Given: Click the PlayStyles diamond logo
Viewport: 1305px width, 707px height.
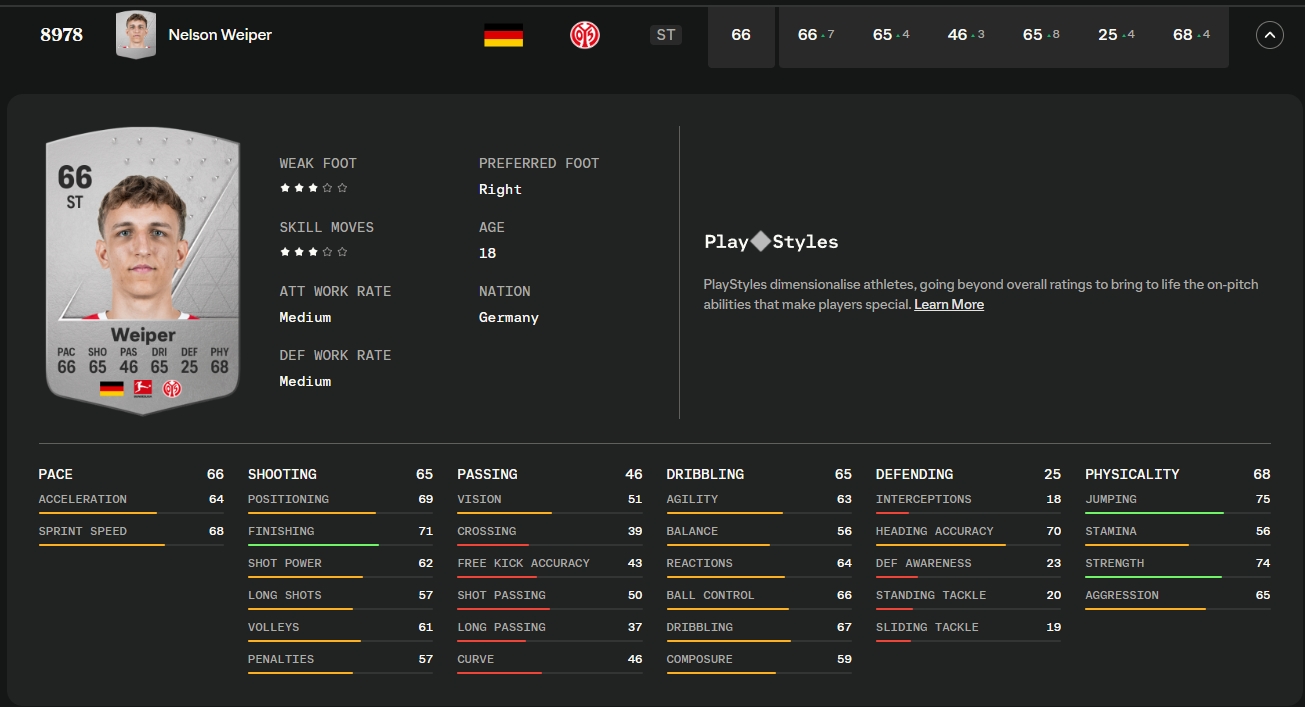Looking at the screenshot, I should click(x=761, y=241).
